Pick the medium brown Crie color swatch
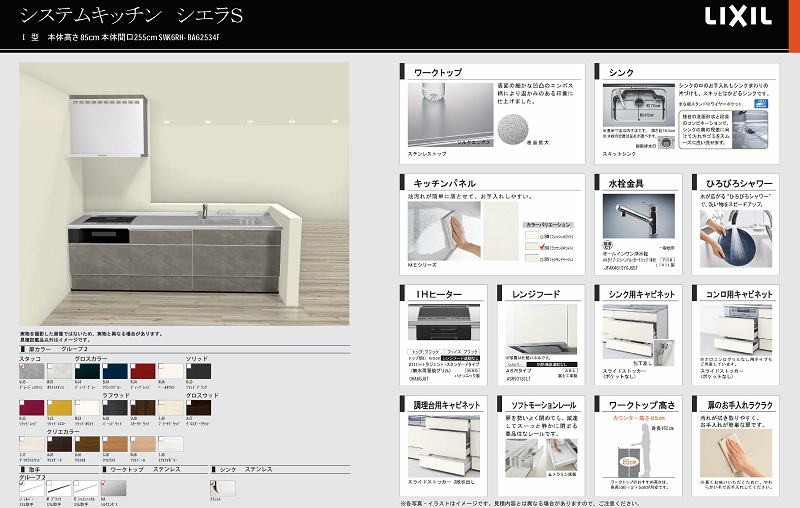The width and height of the screenshot is (800, 508). (x=87, y=444)
